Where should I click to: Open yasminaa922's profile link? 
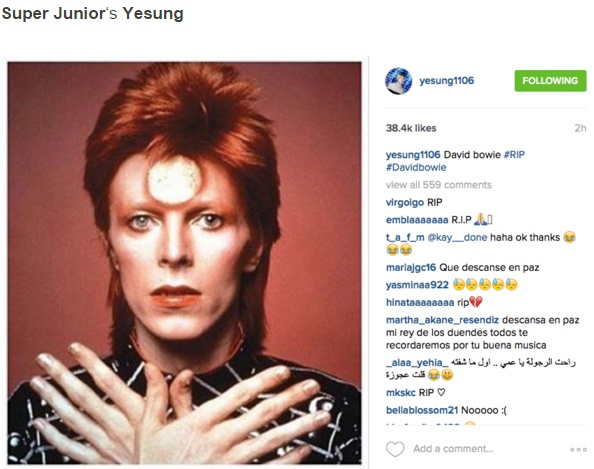pos(417,285)
